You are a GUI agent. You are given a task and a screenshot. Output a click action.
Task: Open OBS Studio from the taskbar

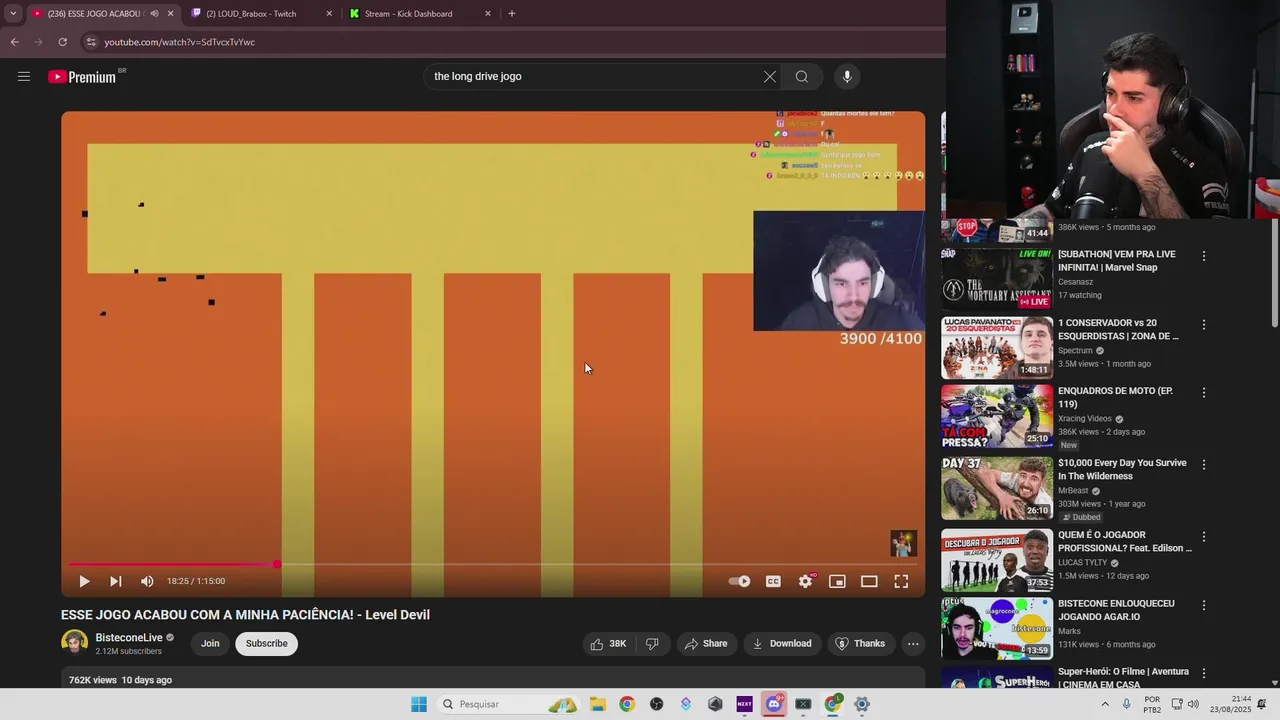click(656, 704)
